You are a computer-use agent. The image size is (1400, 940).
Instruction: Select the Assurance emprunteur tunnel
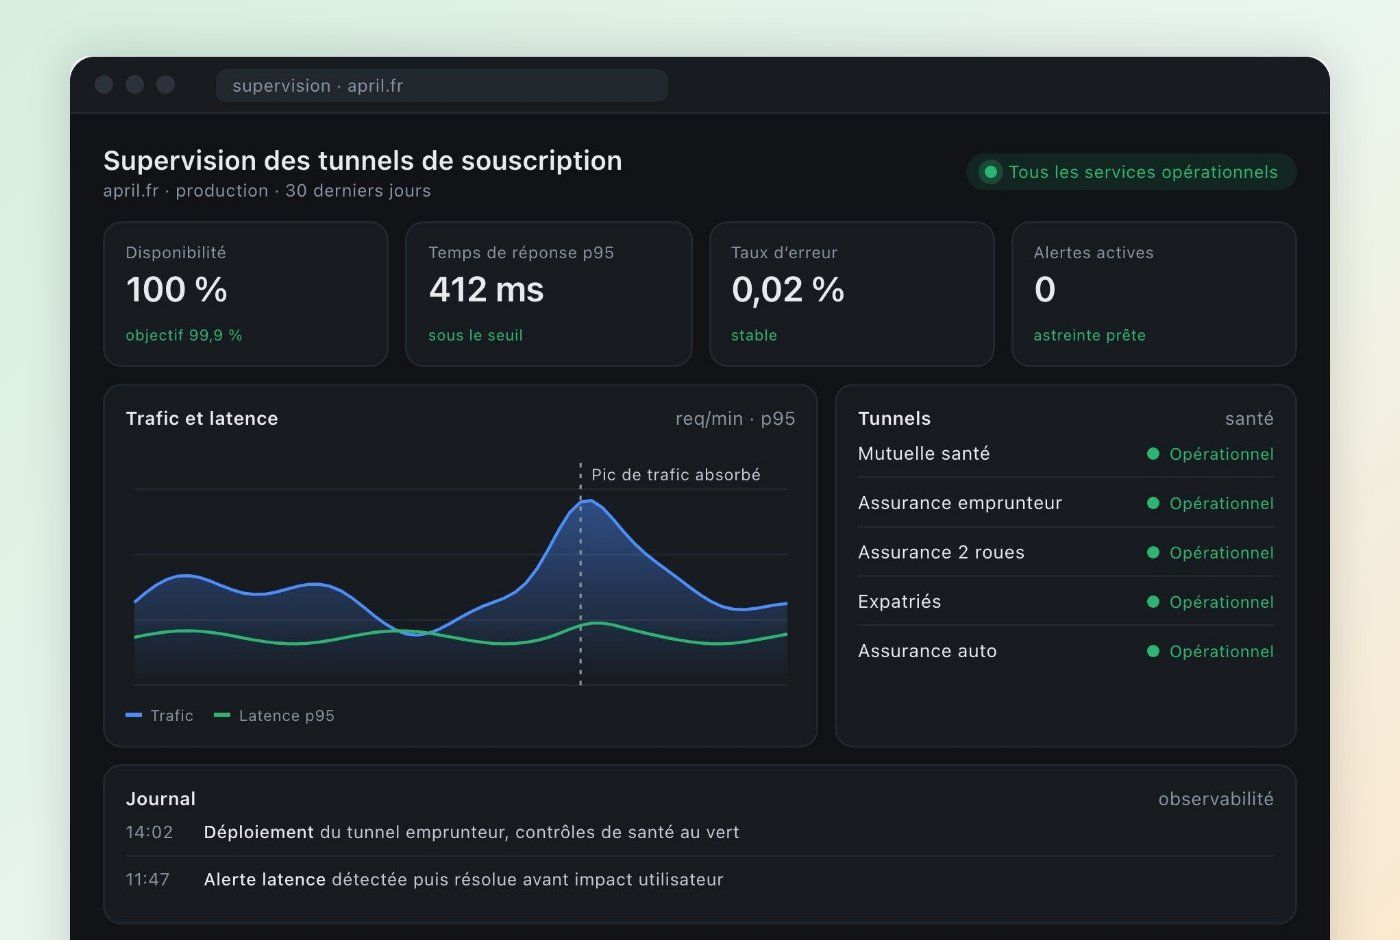(1066, 503)
